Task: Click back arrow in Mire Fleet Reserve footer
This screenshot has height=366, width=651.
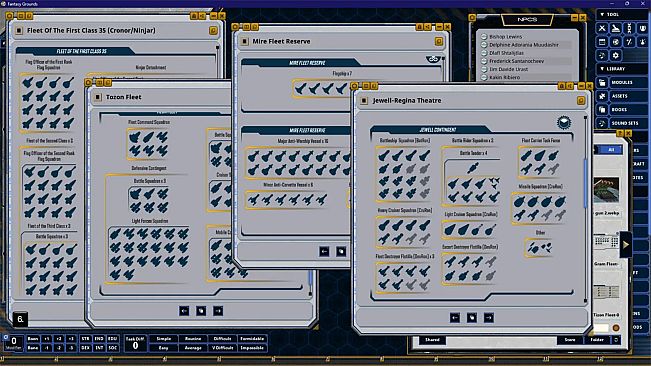Action: click(324, 251)
